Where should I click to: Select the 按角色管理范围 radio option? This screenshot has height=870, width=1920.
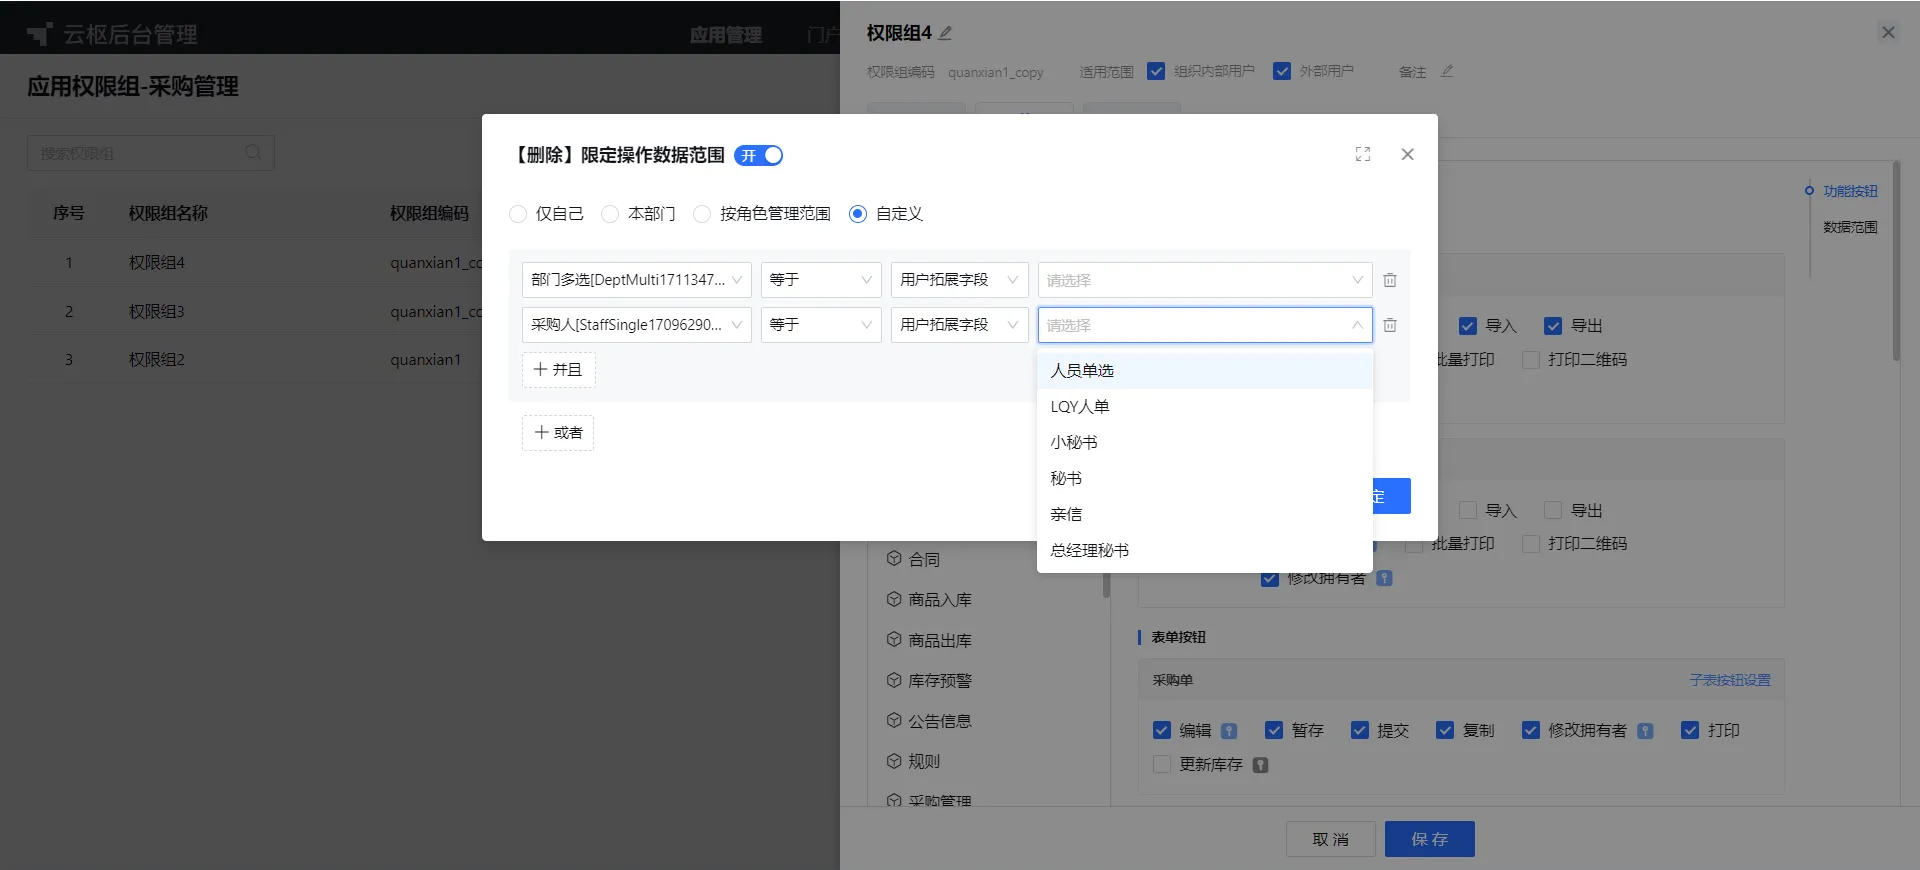click(x=702, y=214)
